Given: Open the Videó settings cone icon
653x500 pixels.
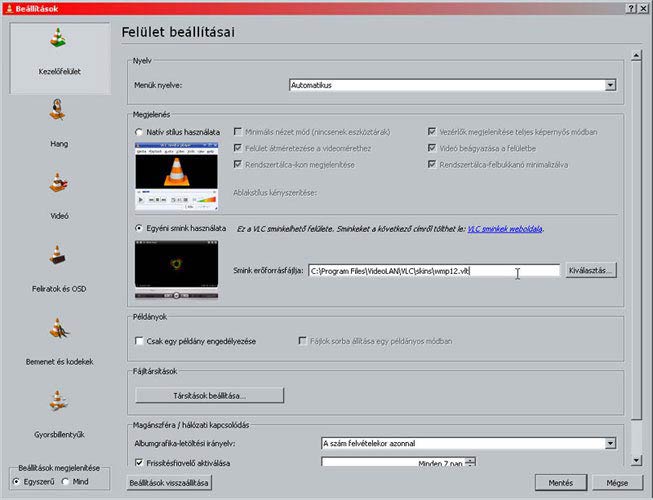Looking at the screenshot, I should (x=59, y=182).
